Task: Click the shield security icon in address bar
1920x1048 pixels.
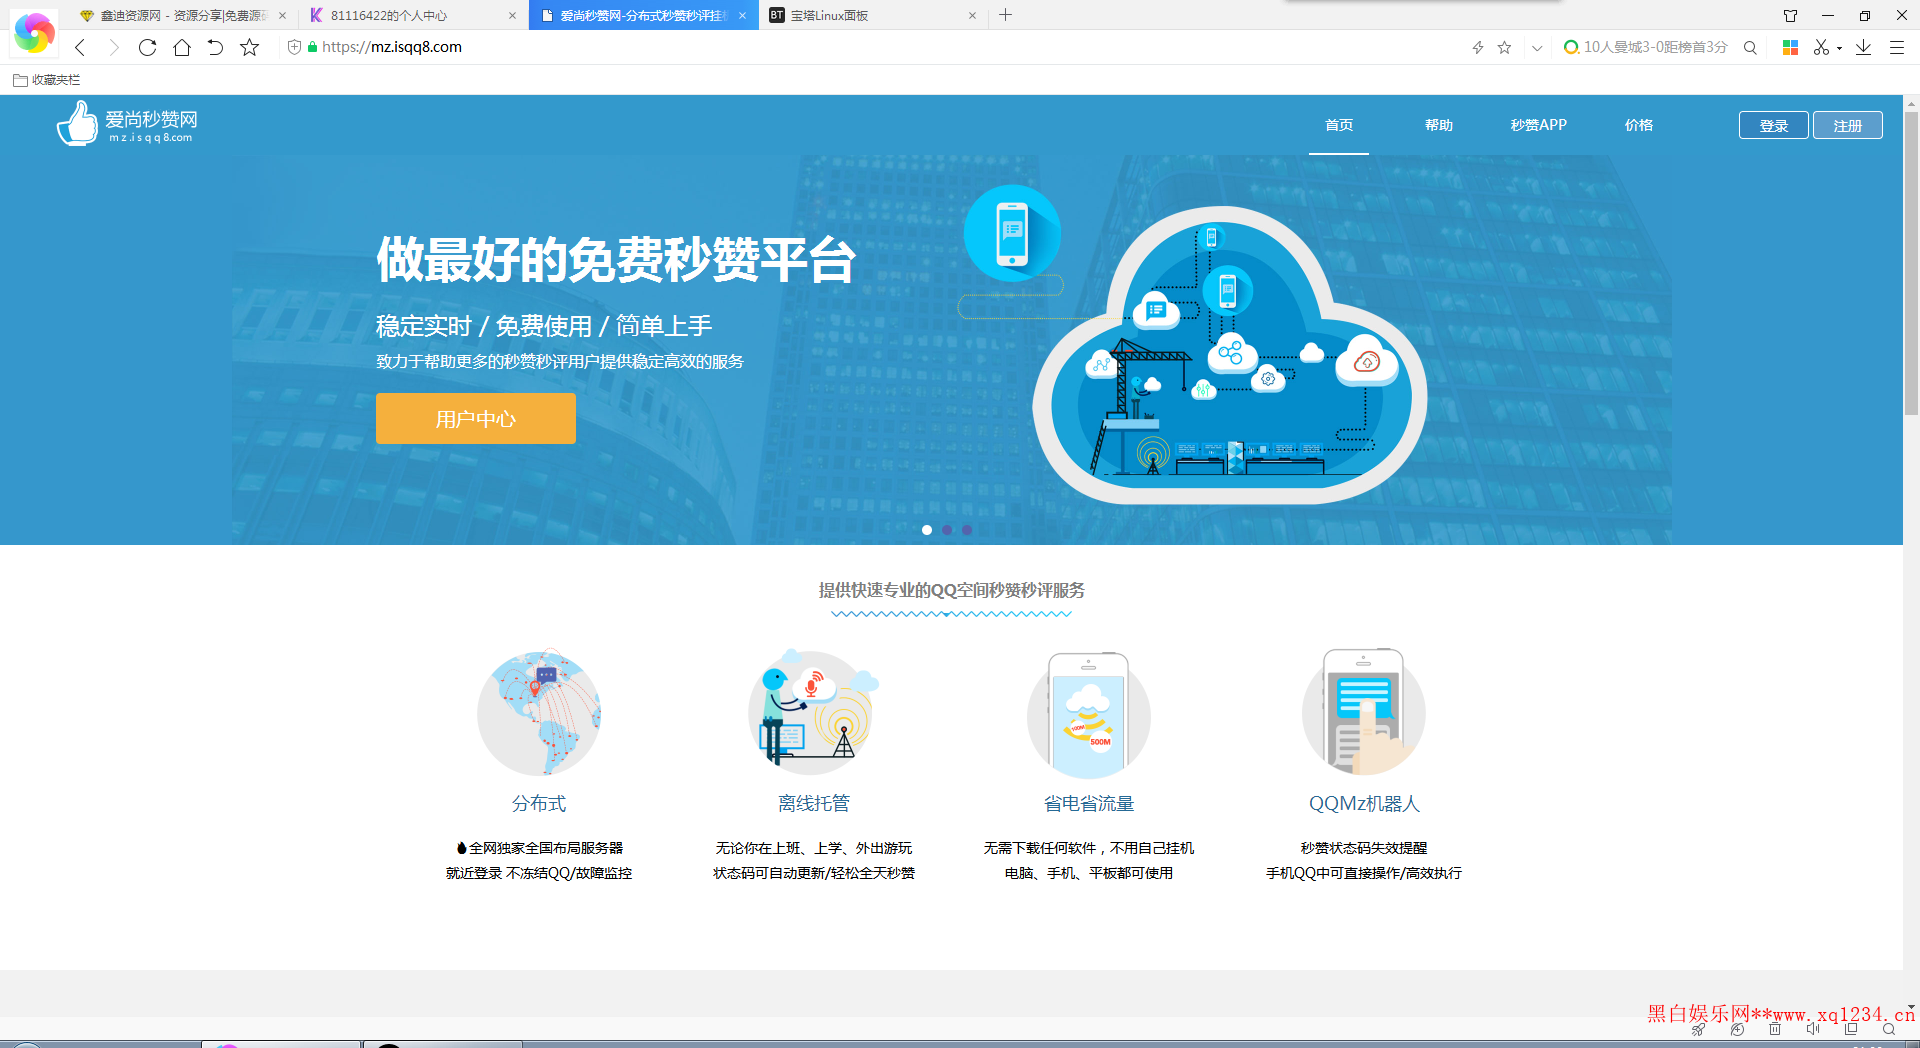Action: [294, 47]
